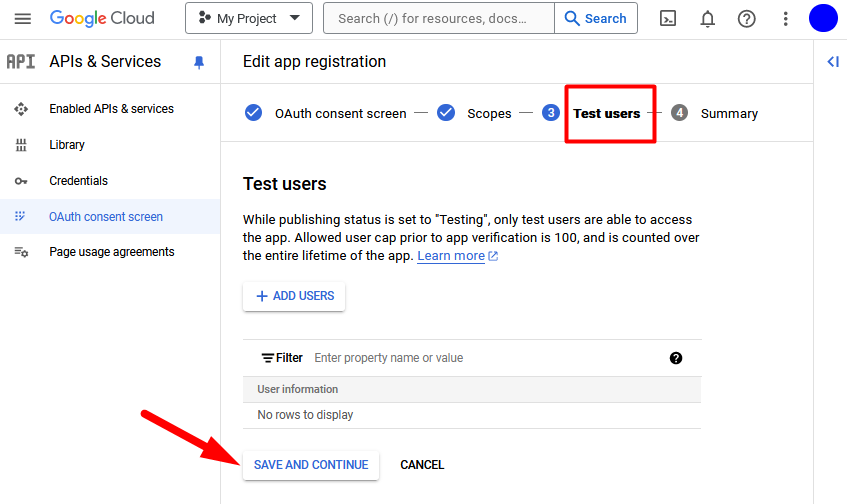Image resolution: width=847 pixels, height=504 pixels.
Task: Open the help question mark icon
Action: tap(747, 19)
